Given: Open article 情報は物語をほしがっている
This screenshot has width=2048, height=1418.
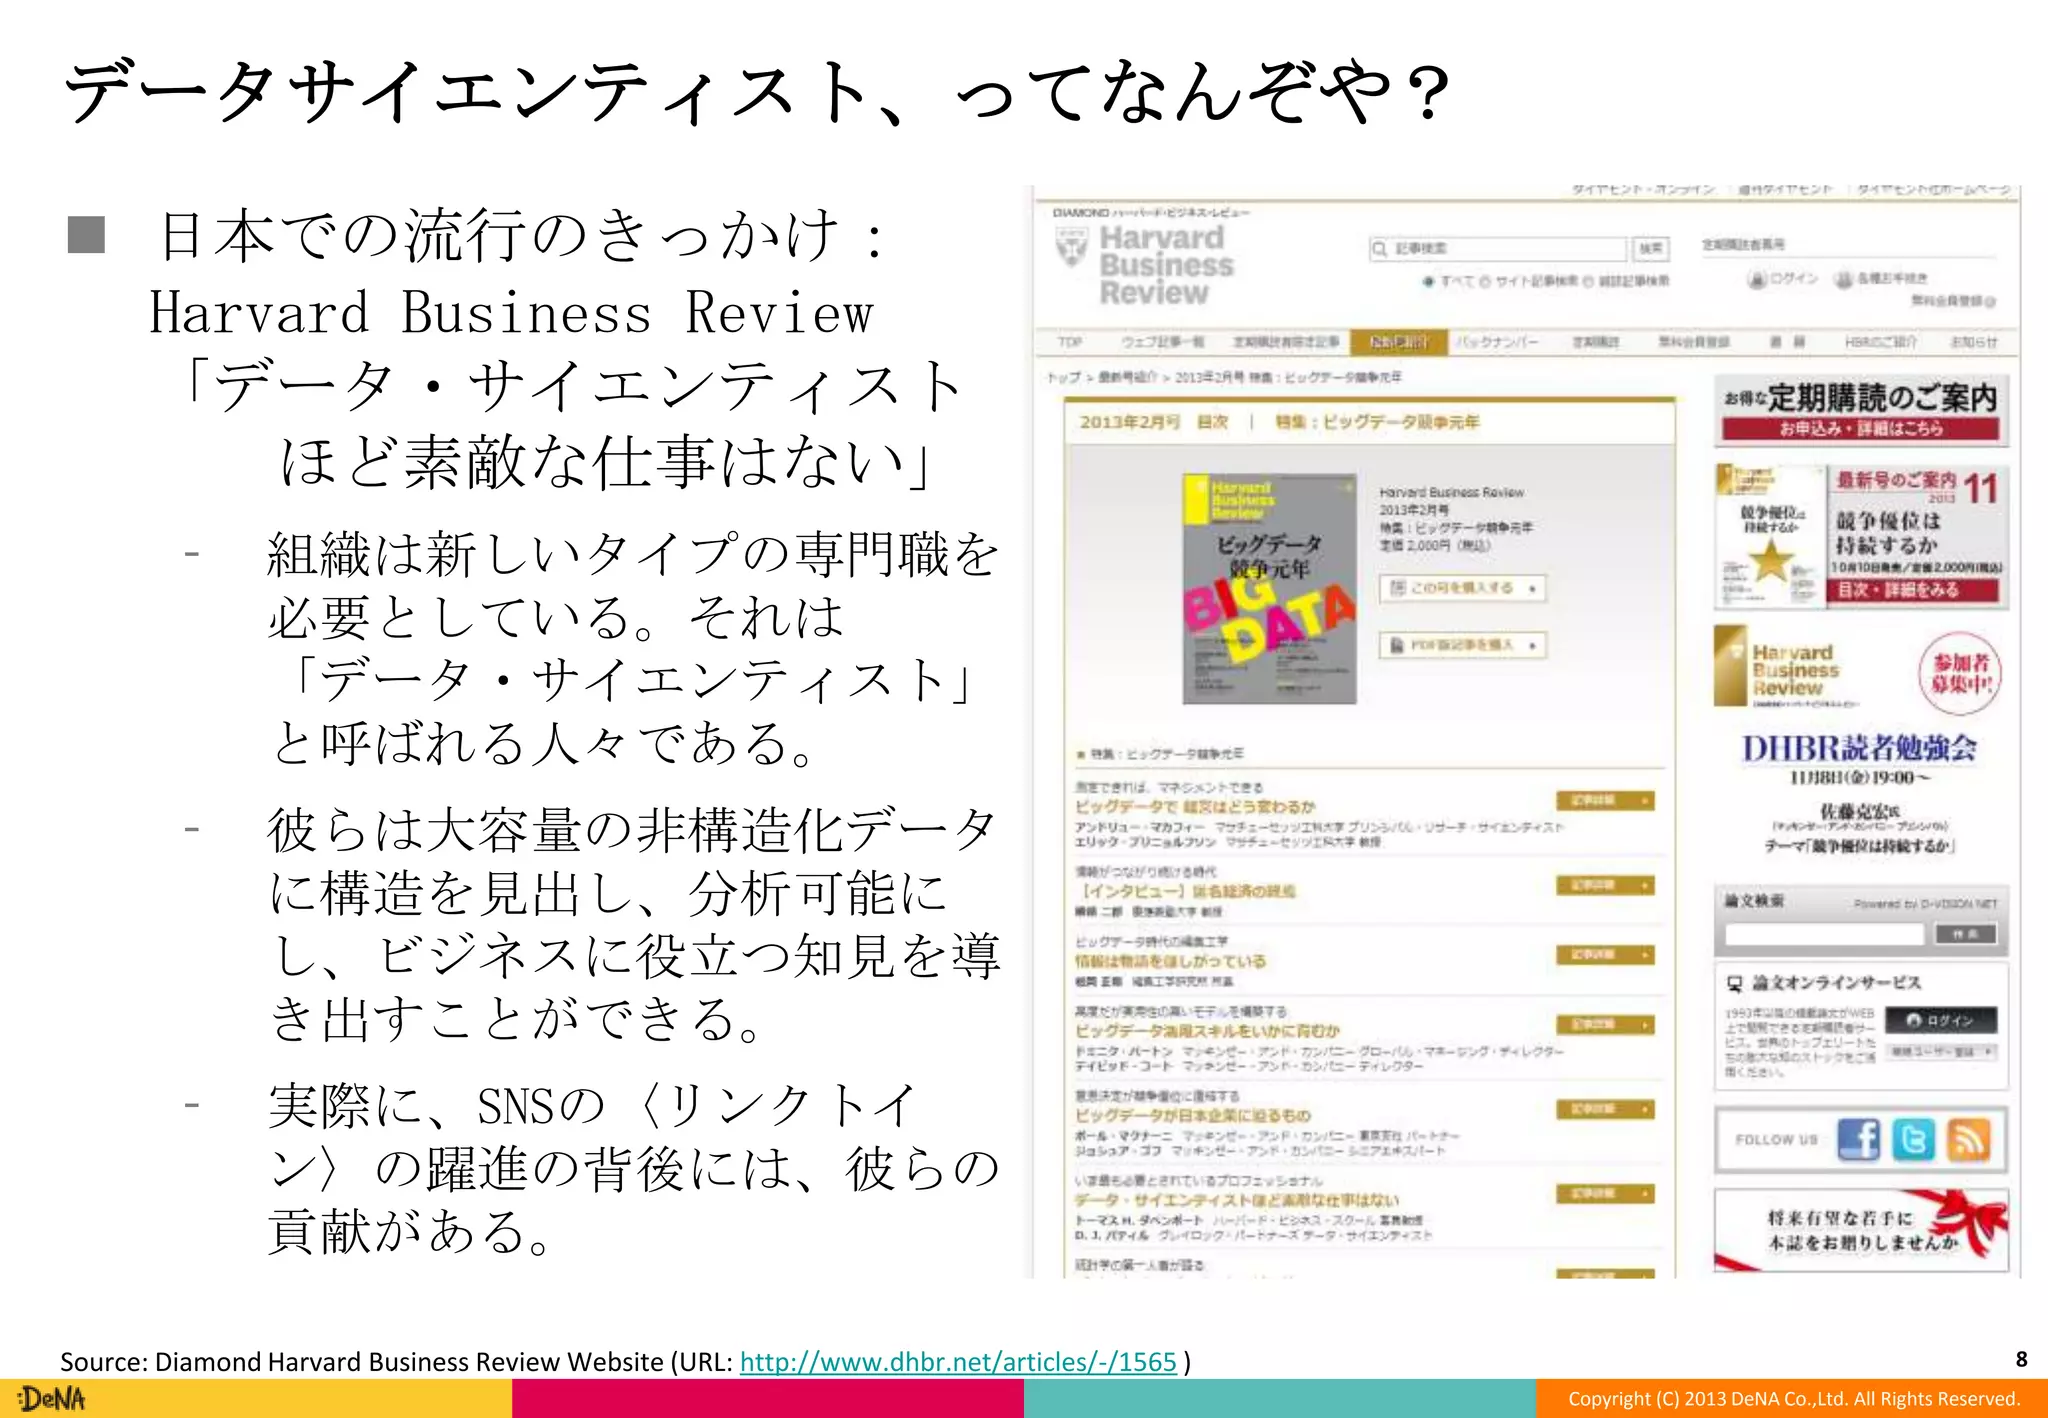Looking at the screenshot, I should 1170,961.
